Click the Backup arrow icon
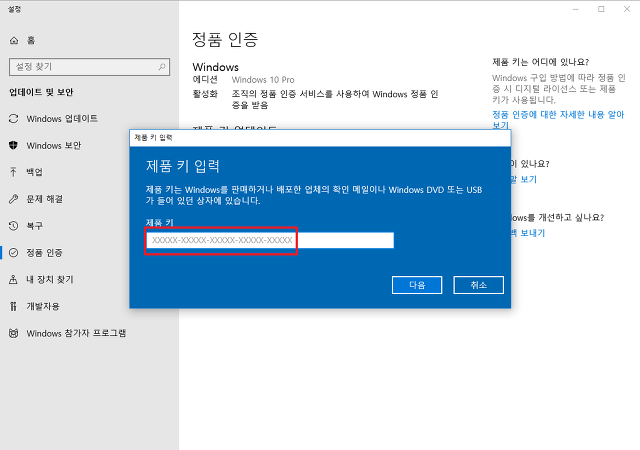 pyautogui.click(x=13, y=172)
